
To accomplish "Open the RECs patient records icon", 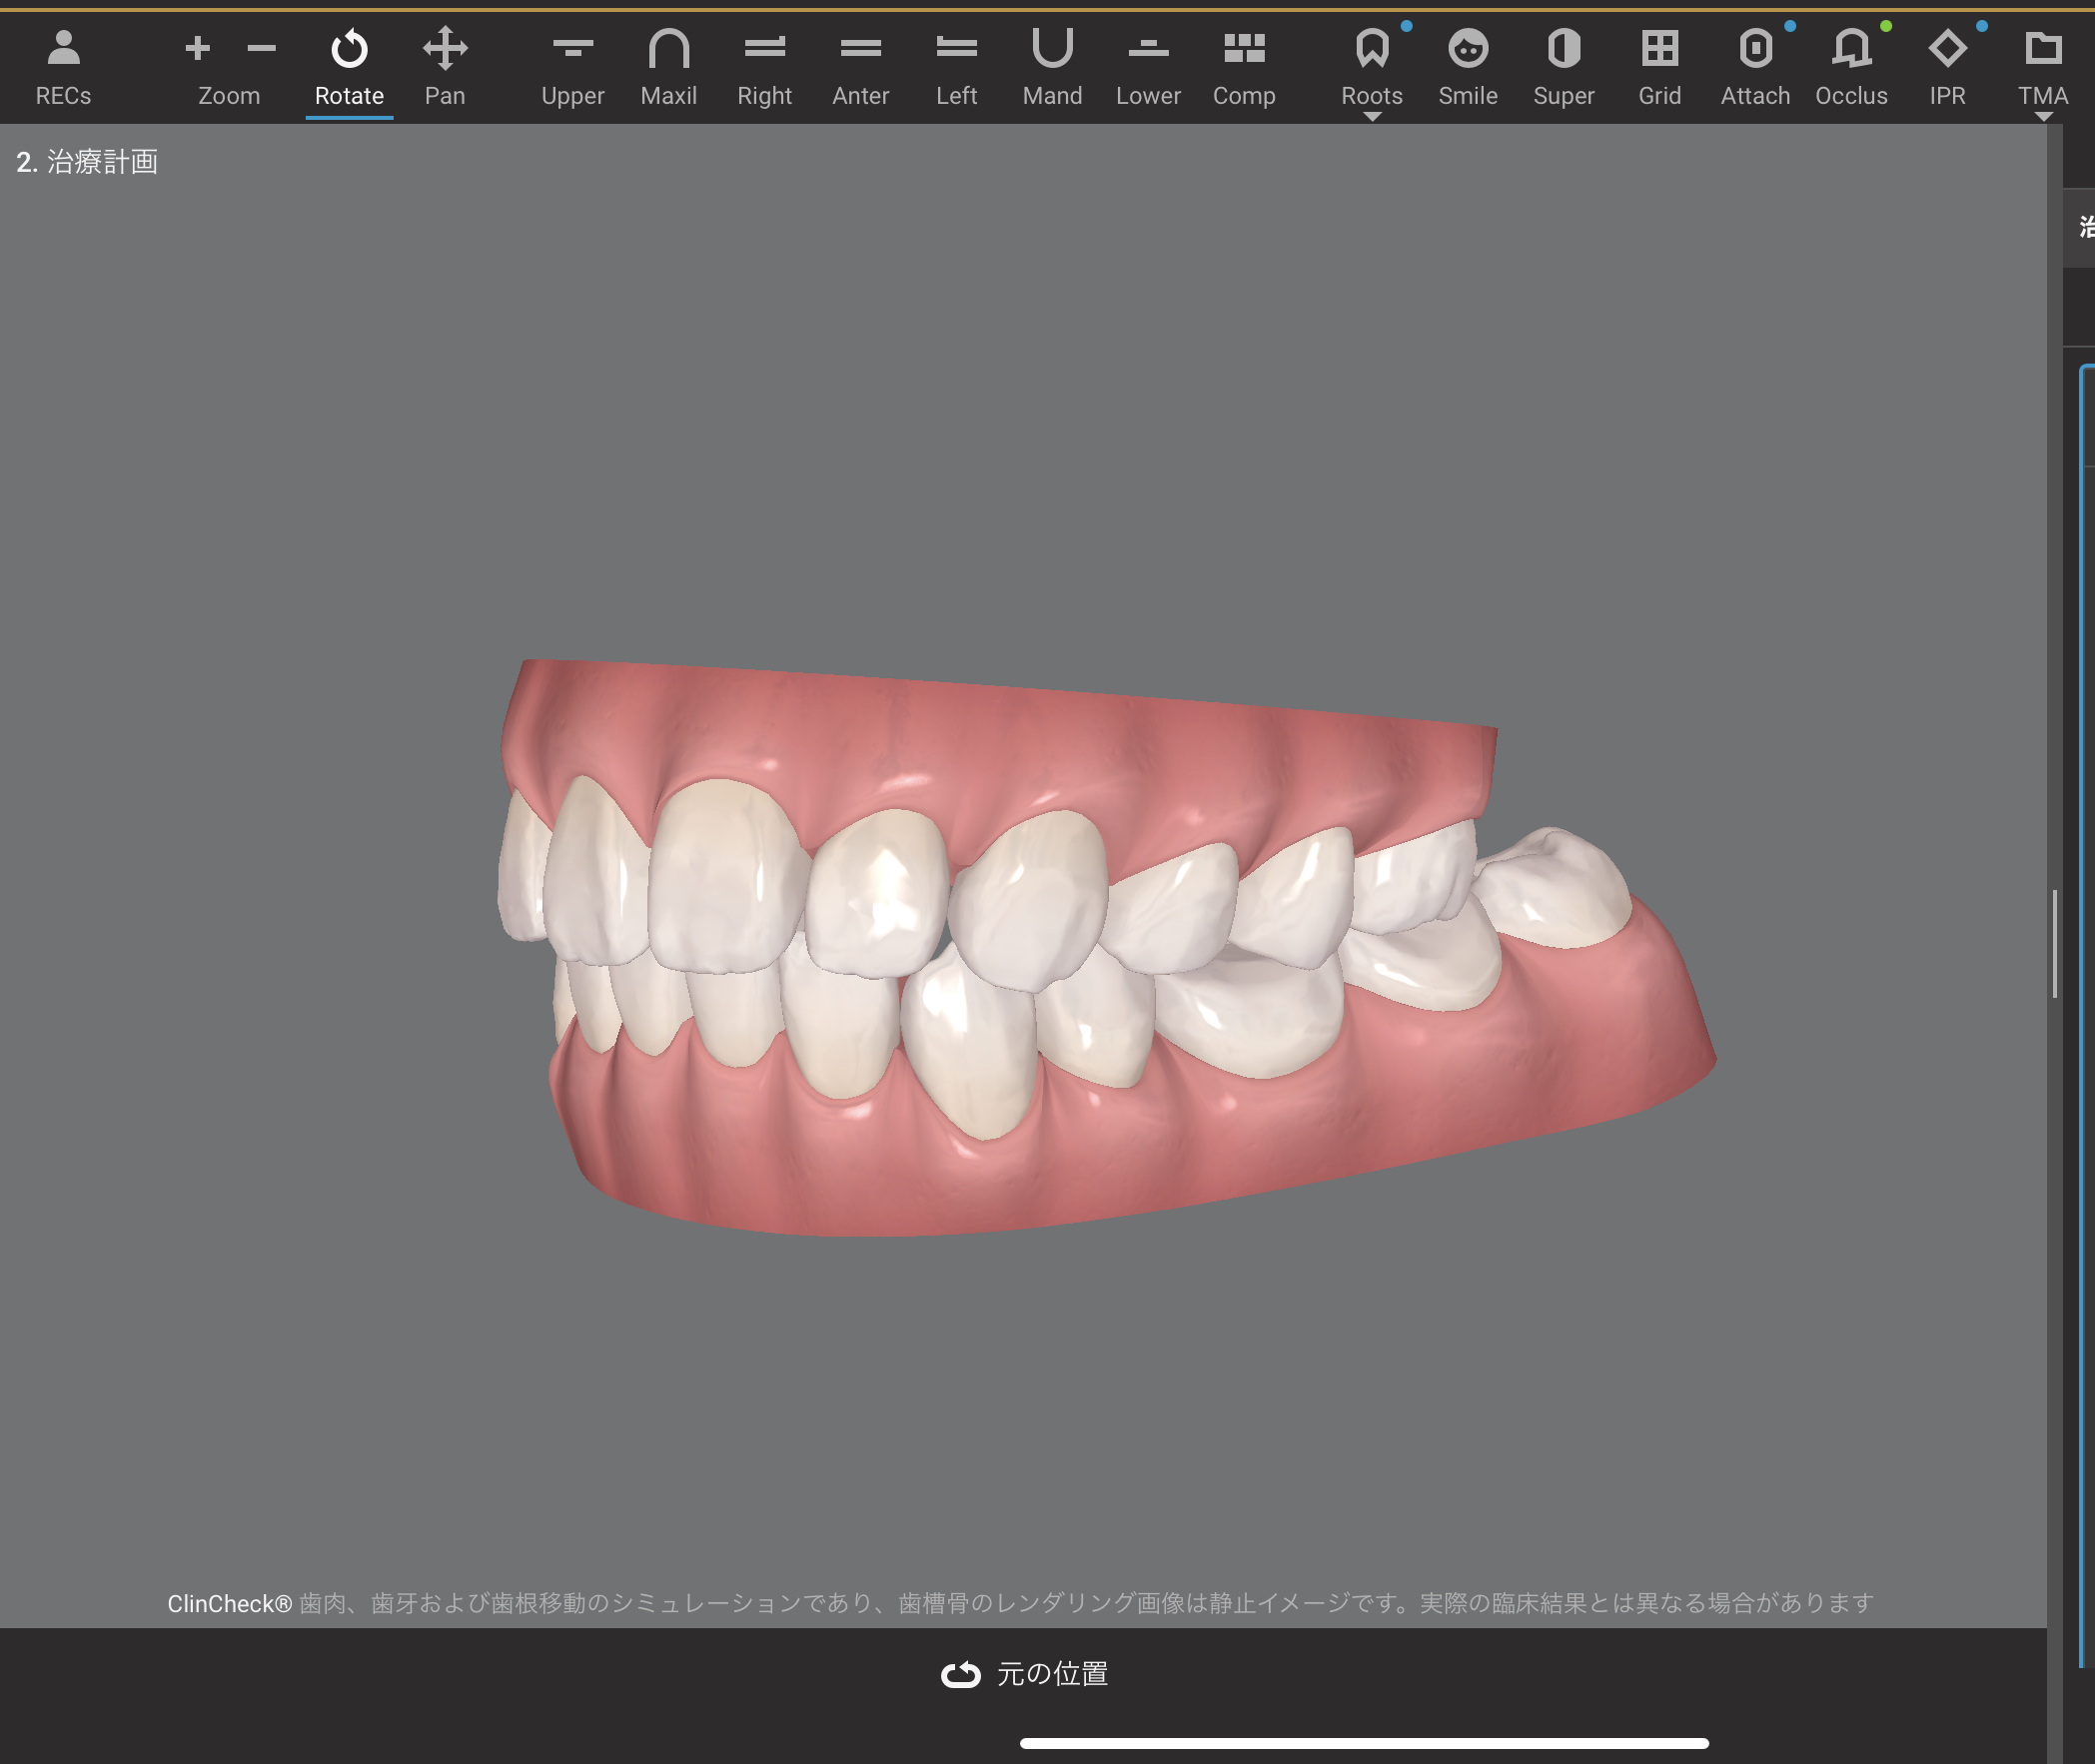I will (63, 66).
